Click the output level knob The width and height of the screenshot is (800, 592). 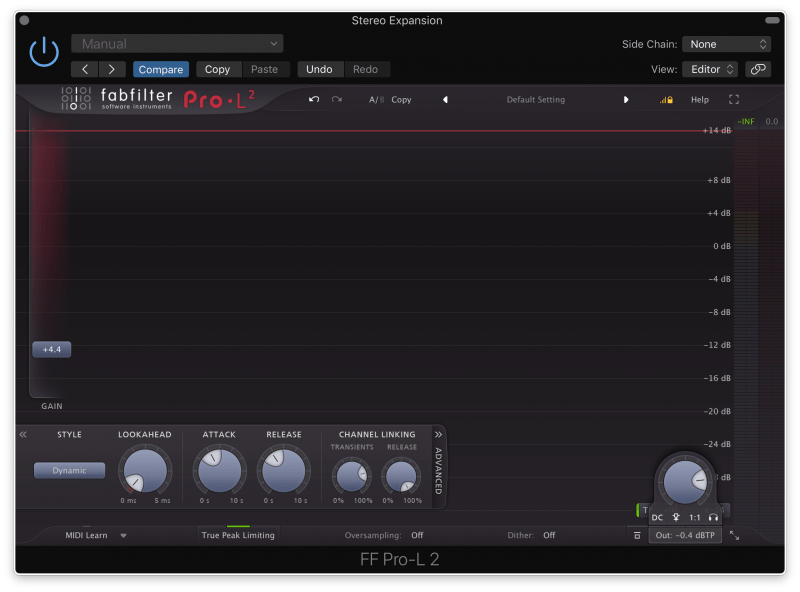pyautogui.click(x=685, y=481)
